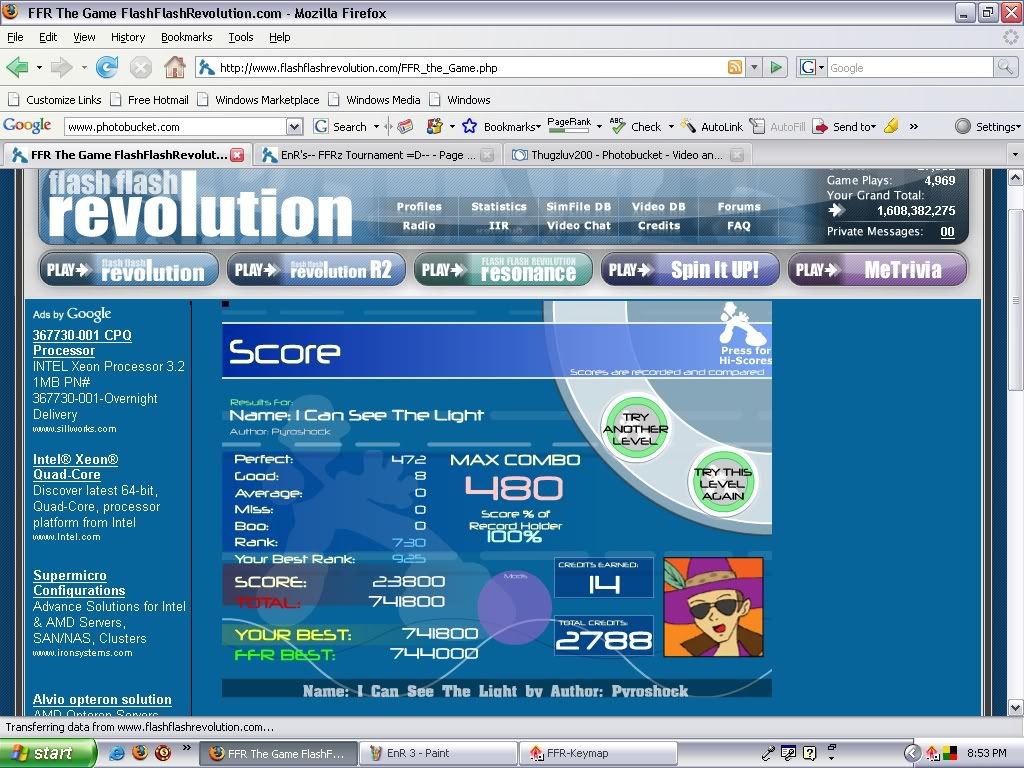Click the Google toolbar highlighter icon
Viewport: 1024px width, 768px height.
tap(891, 127)
